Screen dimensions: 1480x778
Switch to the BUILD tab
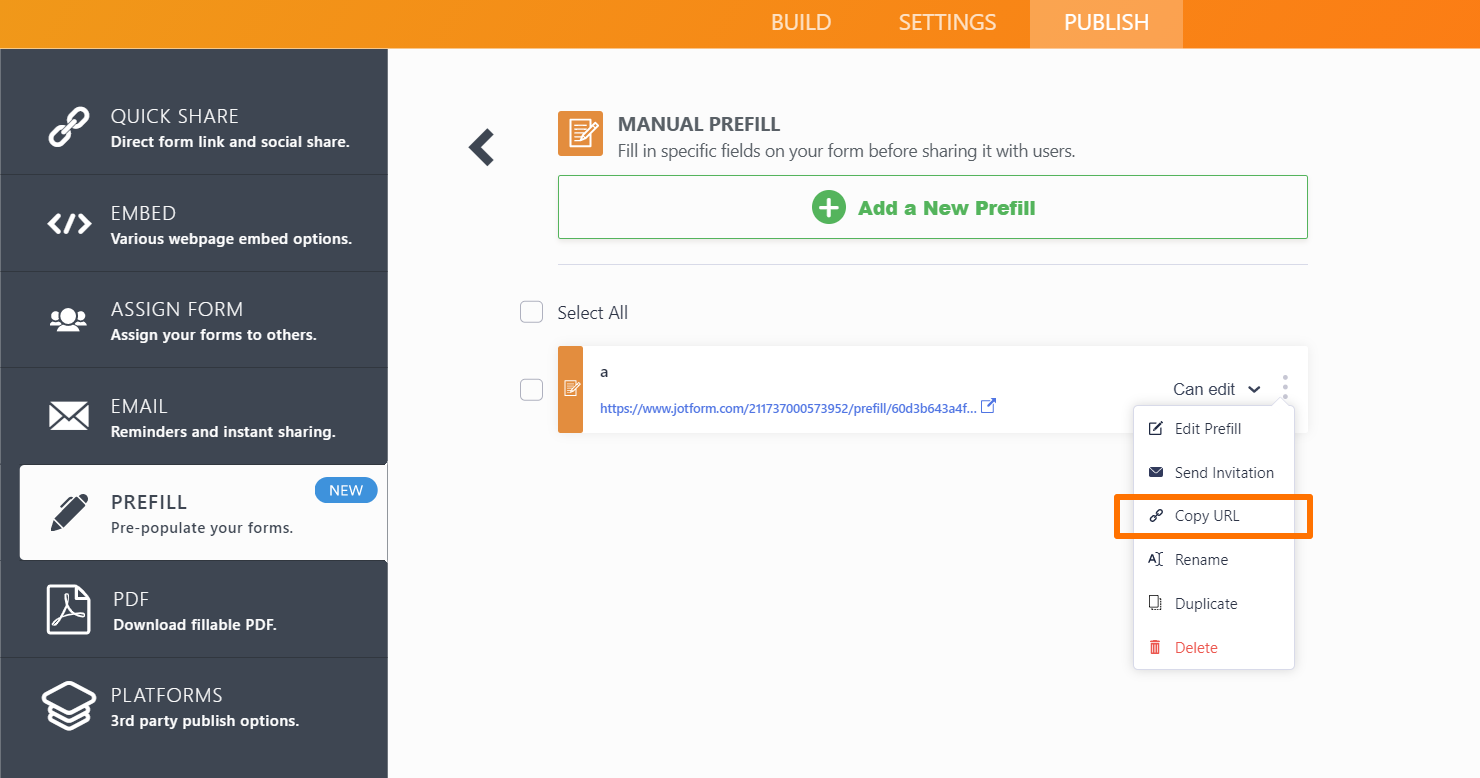pyautogui.click(x=801, y=22)
